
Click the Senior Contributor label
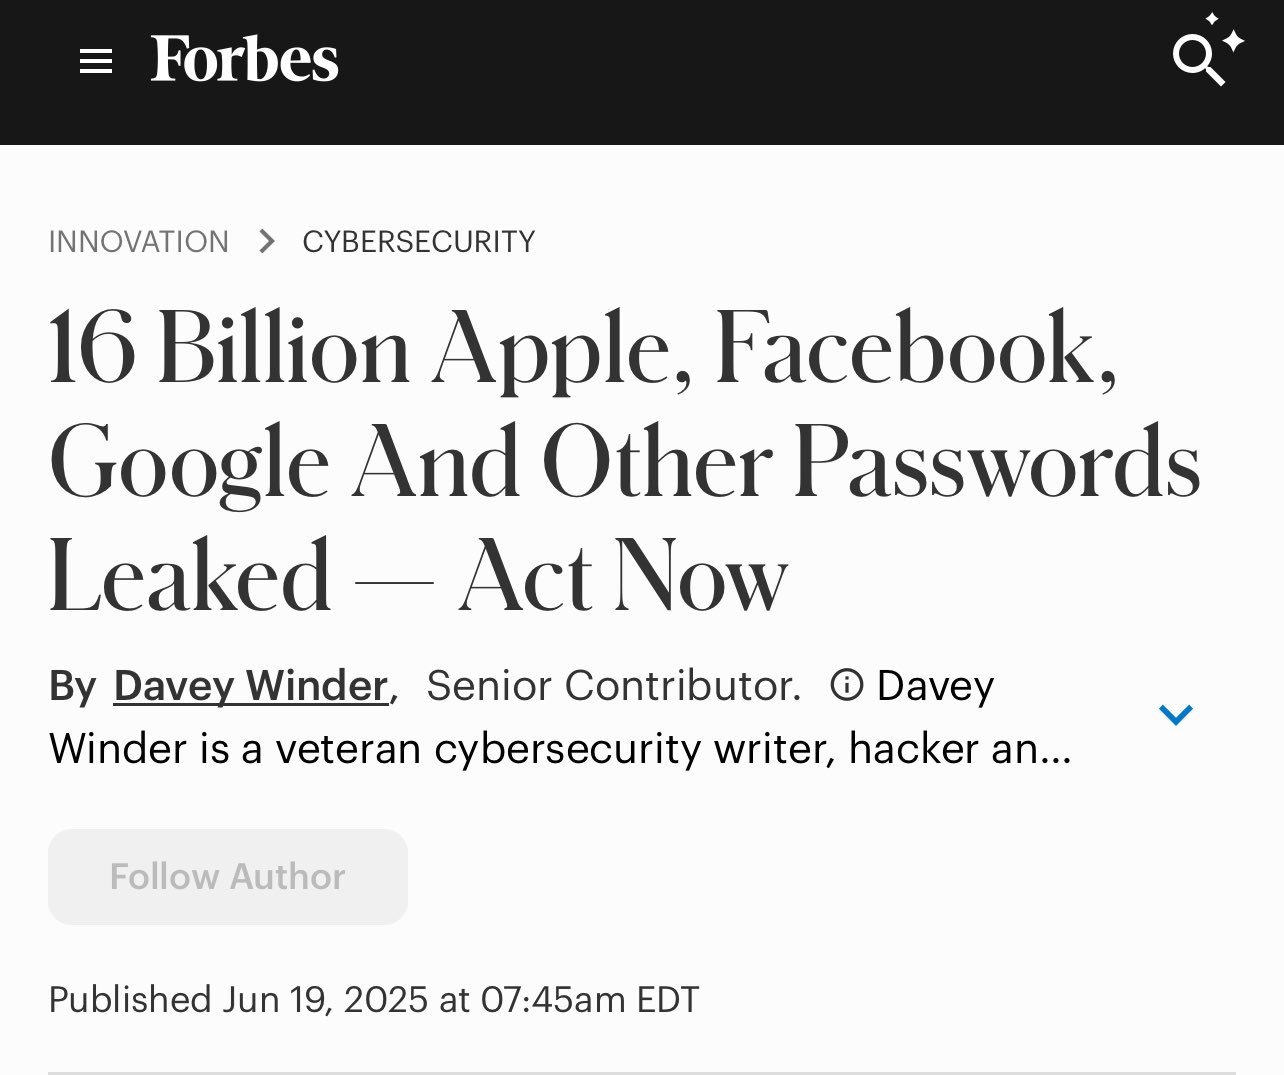pyautogui.click(x=613, y=686)
